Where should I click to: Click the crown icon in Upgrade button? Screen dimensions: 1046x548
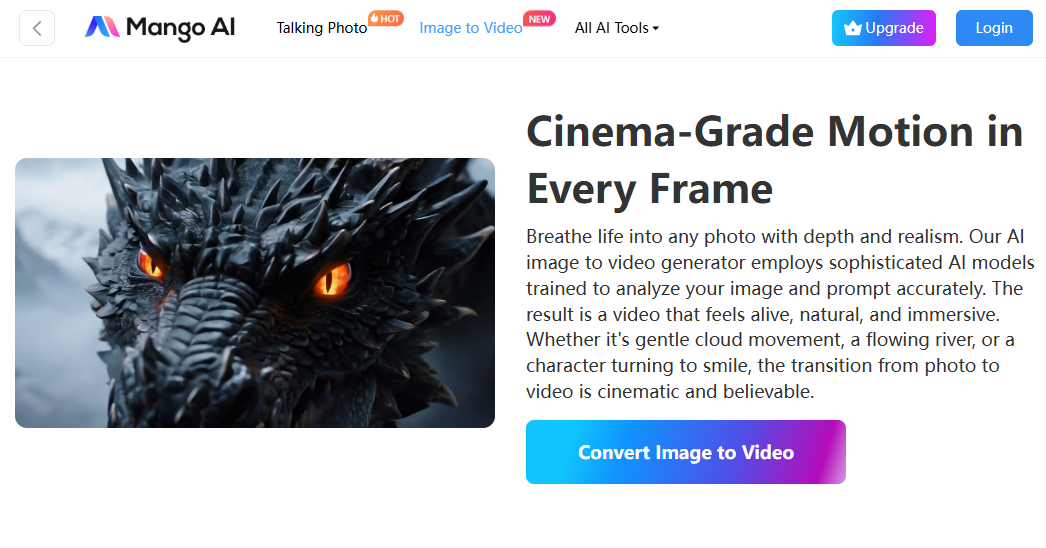(x=853, y=28)
